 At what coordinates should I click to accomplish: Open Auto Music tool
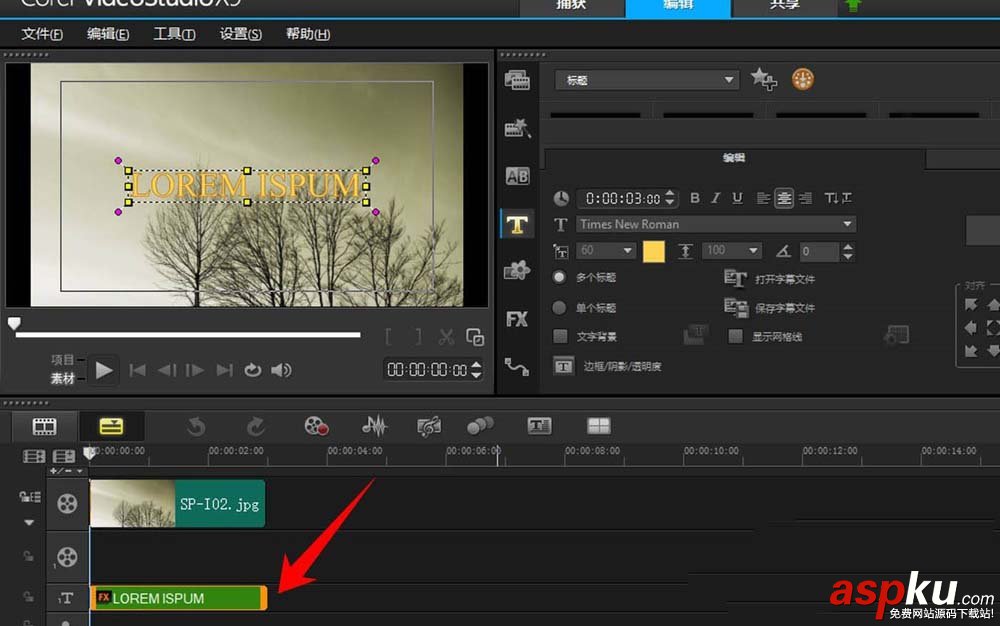pyautogui.click(x=429, y=426)
